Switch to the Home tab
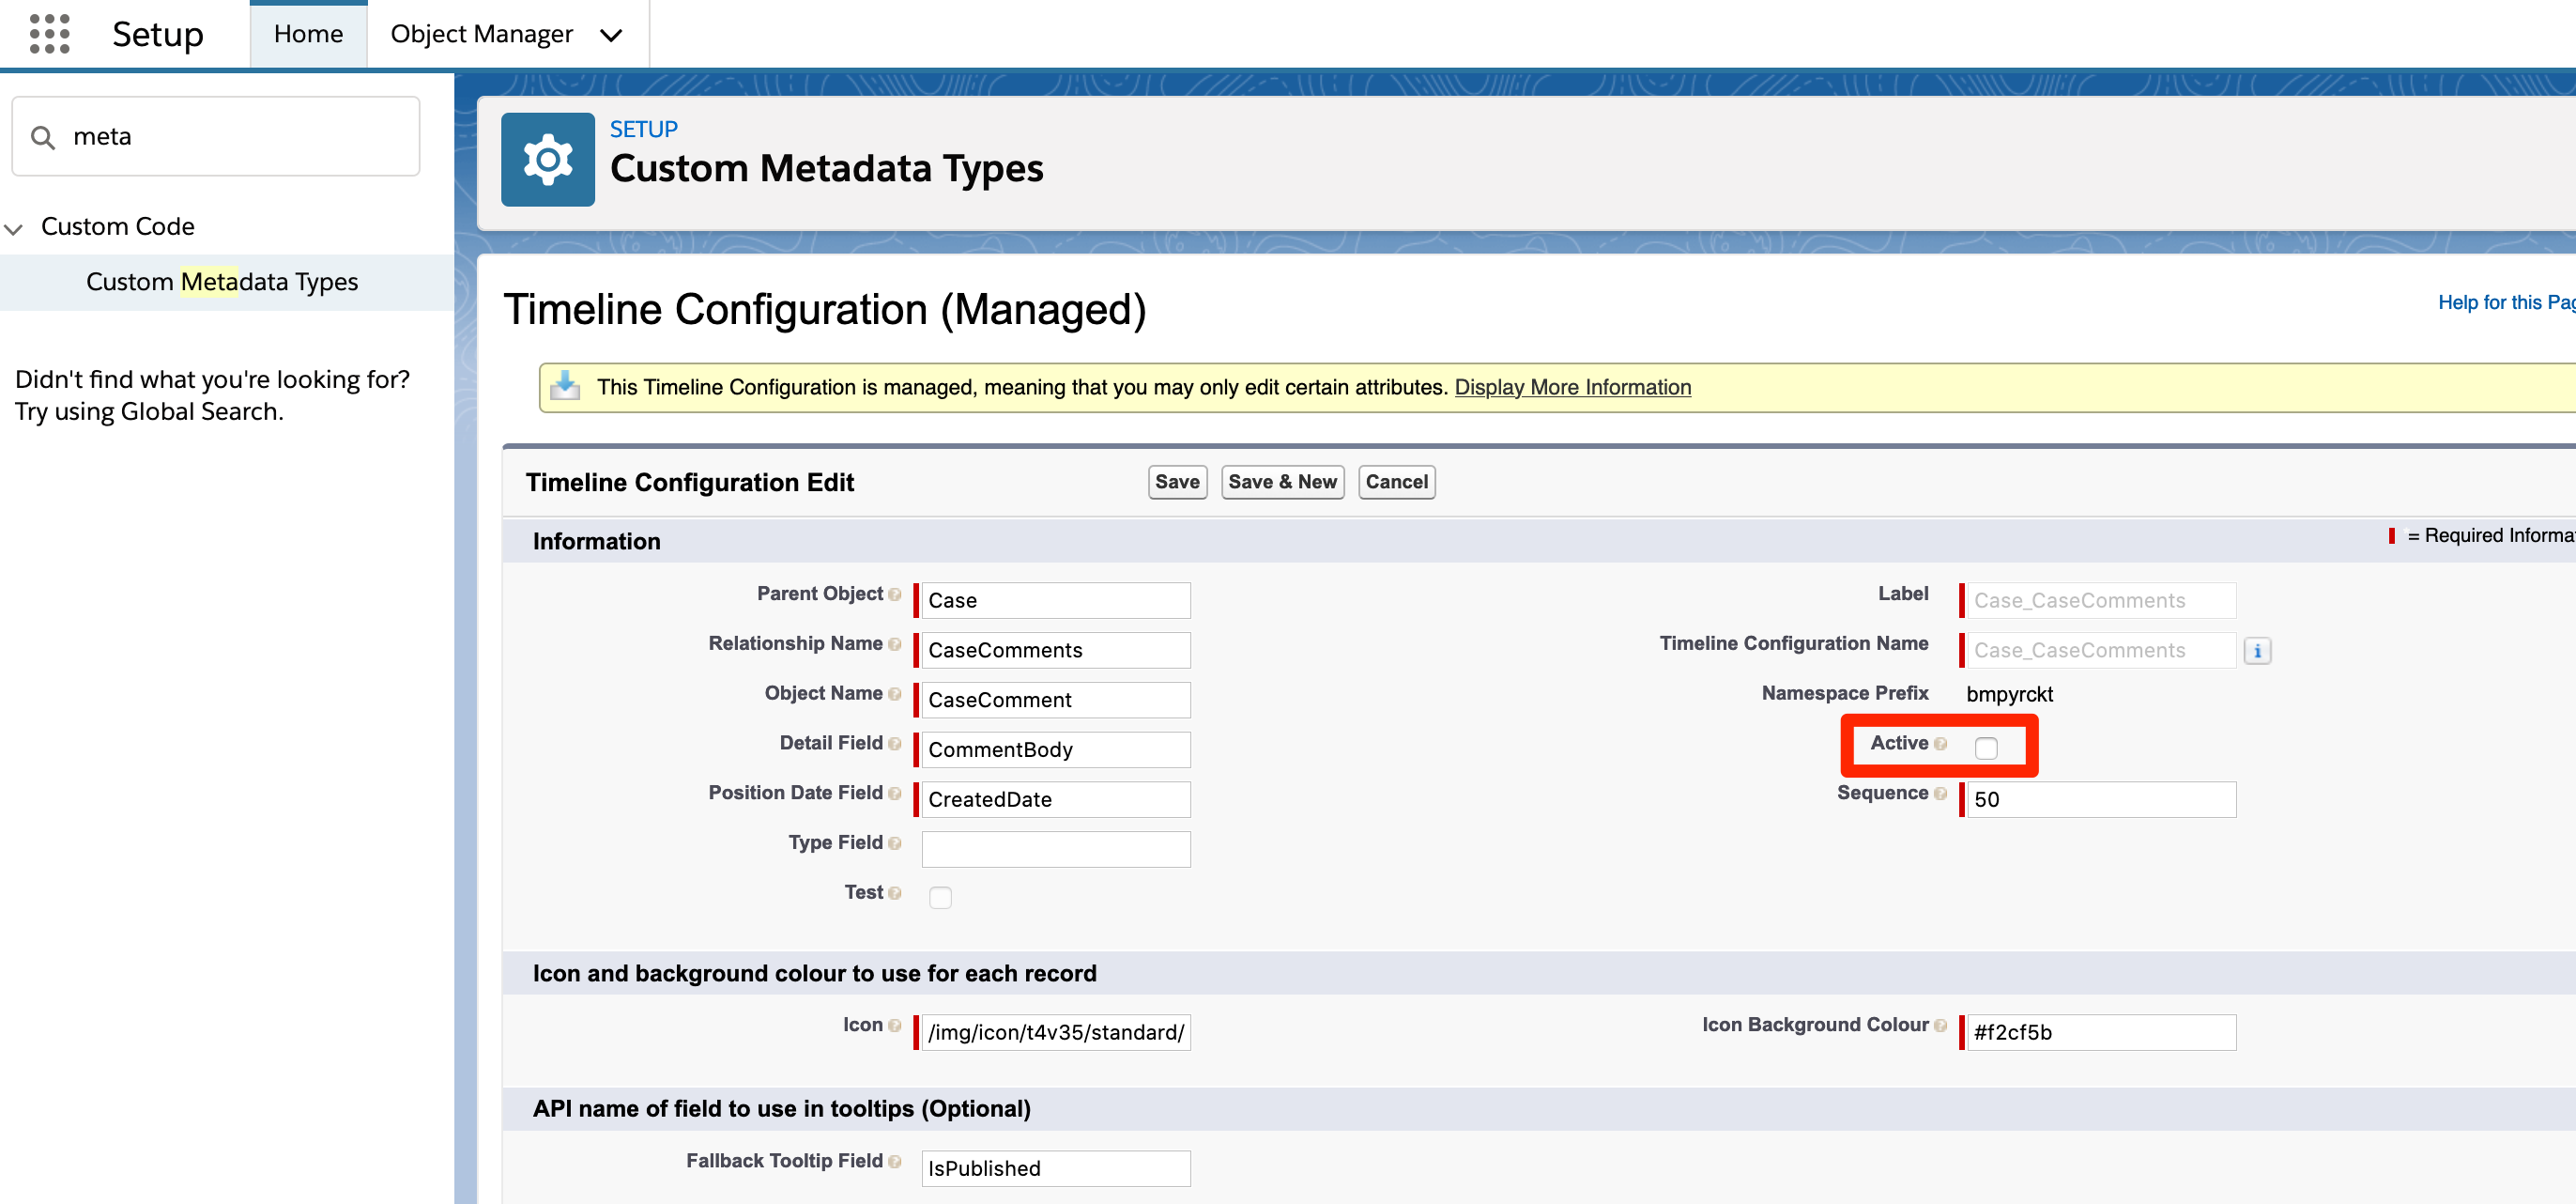 click(x=307, y=33)
